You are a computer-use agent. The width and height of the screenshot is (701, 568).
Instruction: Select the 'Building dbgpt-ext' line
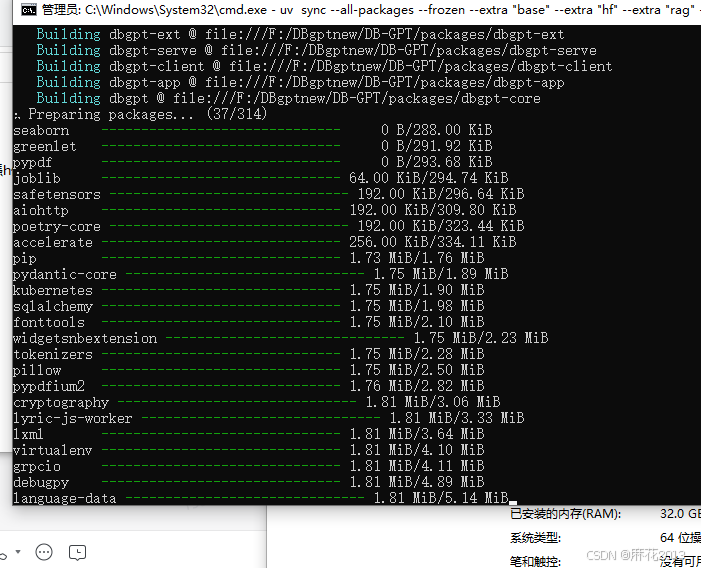300,34
